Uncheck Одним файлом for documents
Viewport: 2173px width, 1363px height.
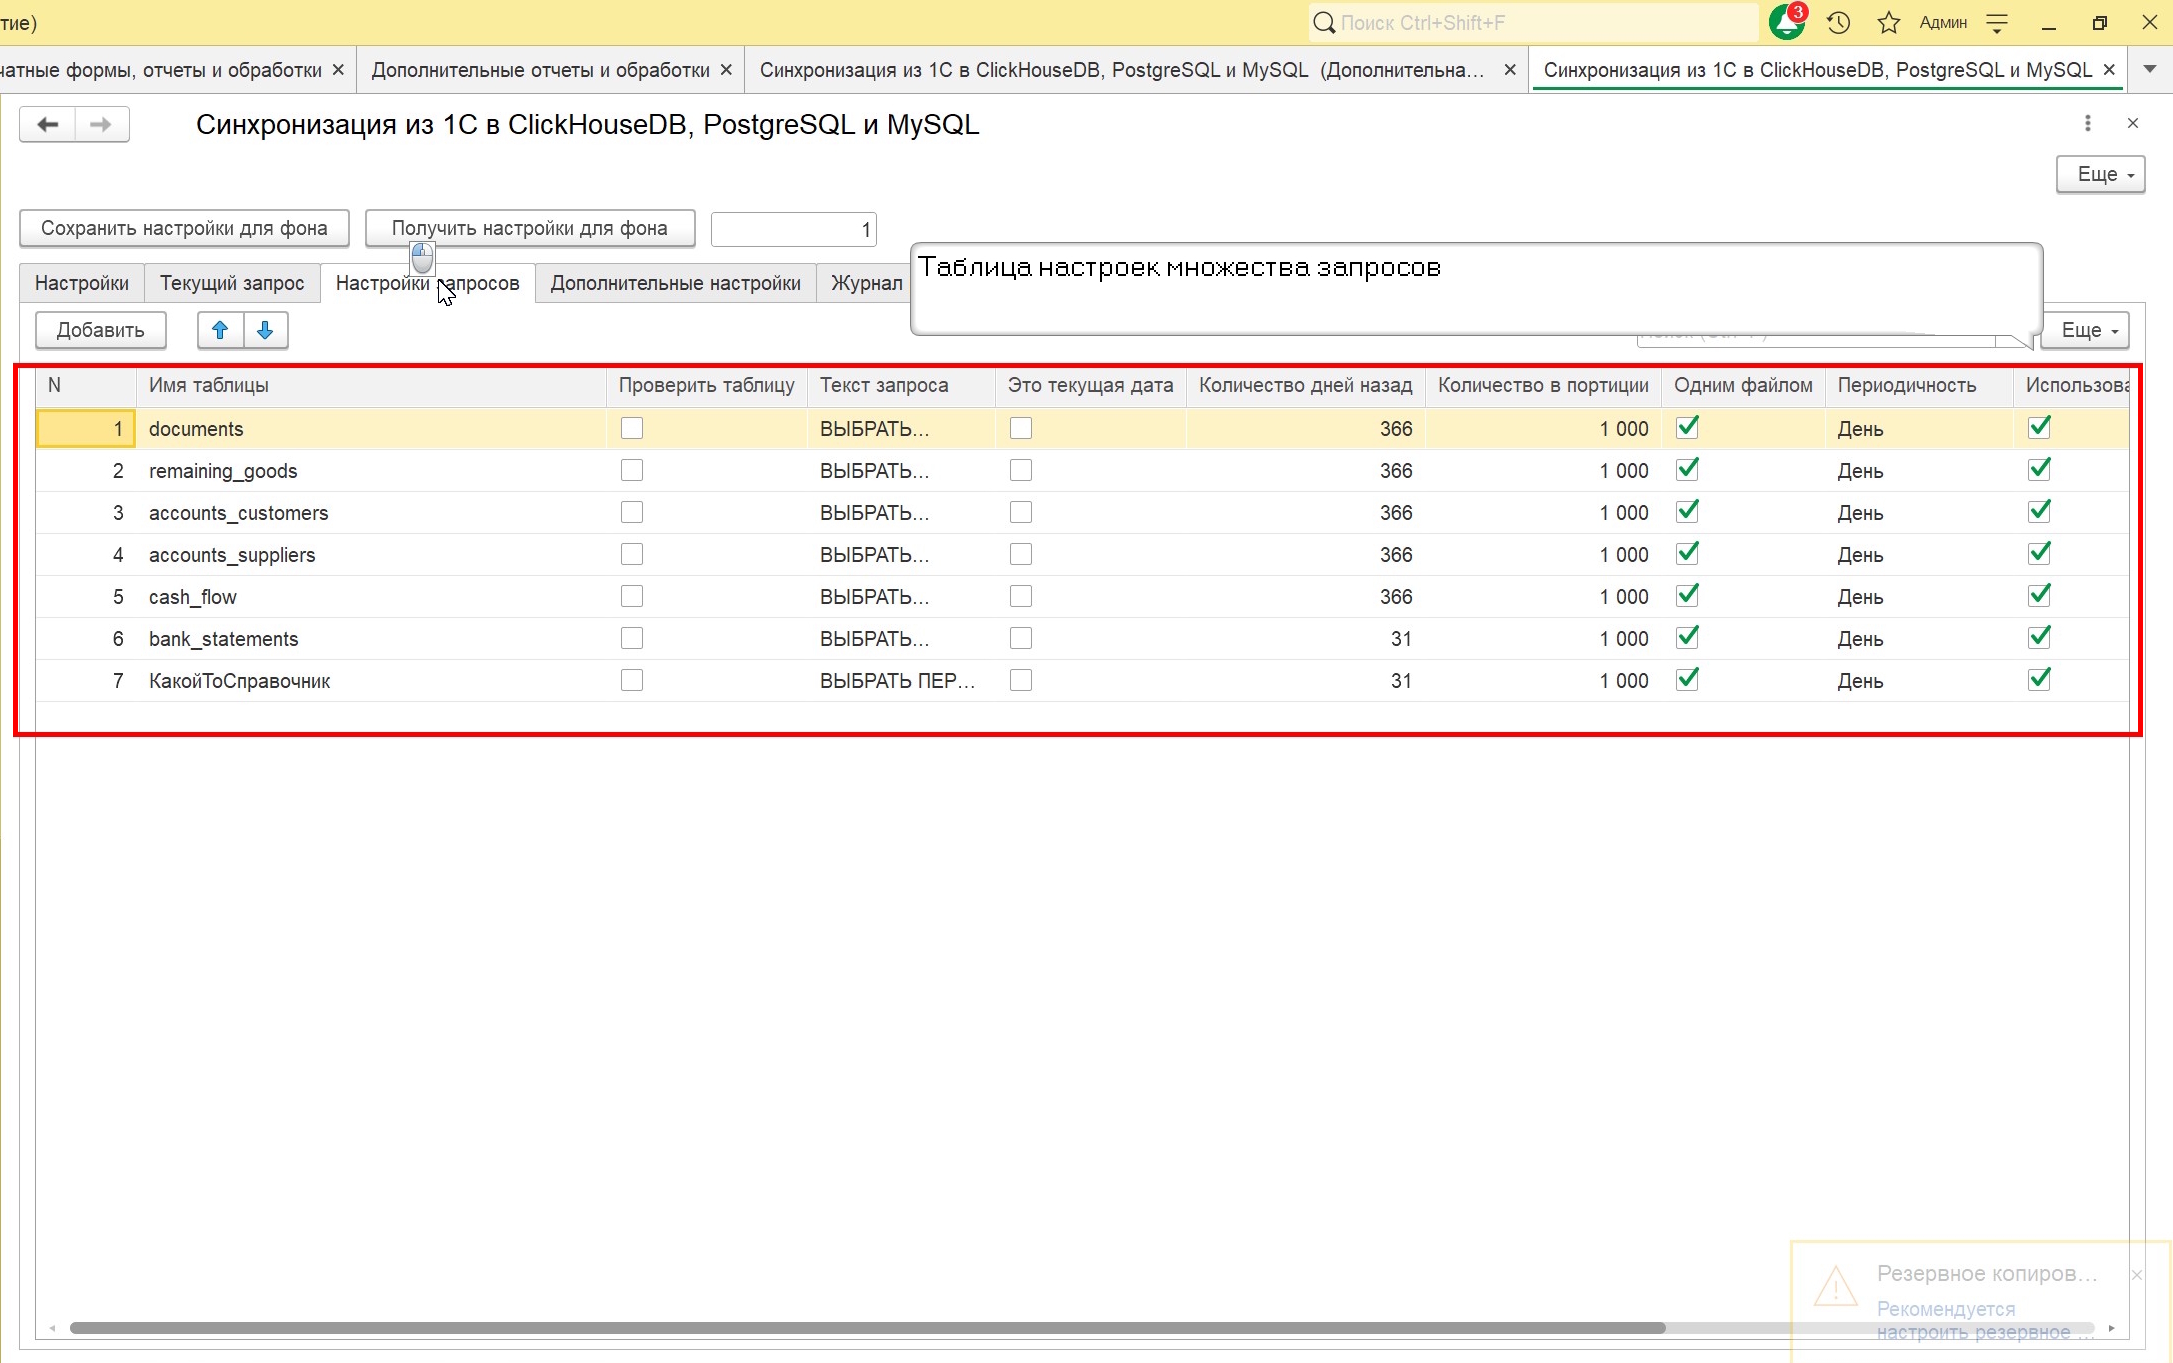click(x=1688, y=428)
